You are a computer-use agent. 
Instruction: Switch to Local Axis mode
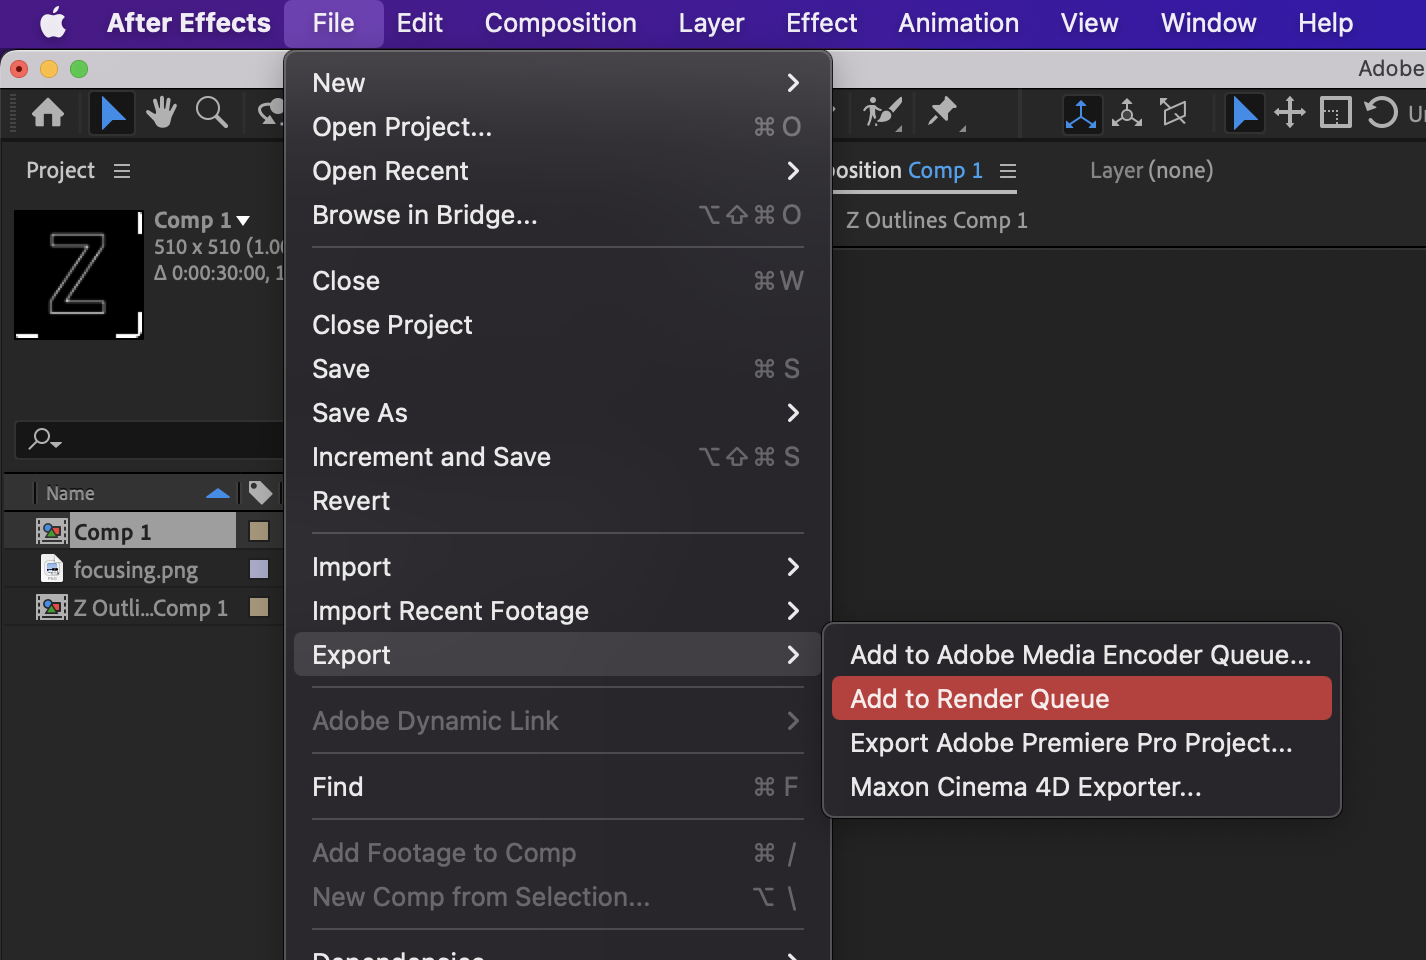[1081, 113]
